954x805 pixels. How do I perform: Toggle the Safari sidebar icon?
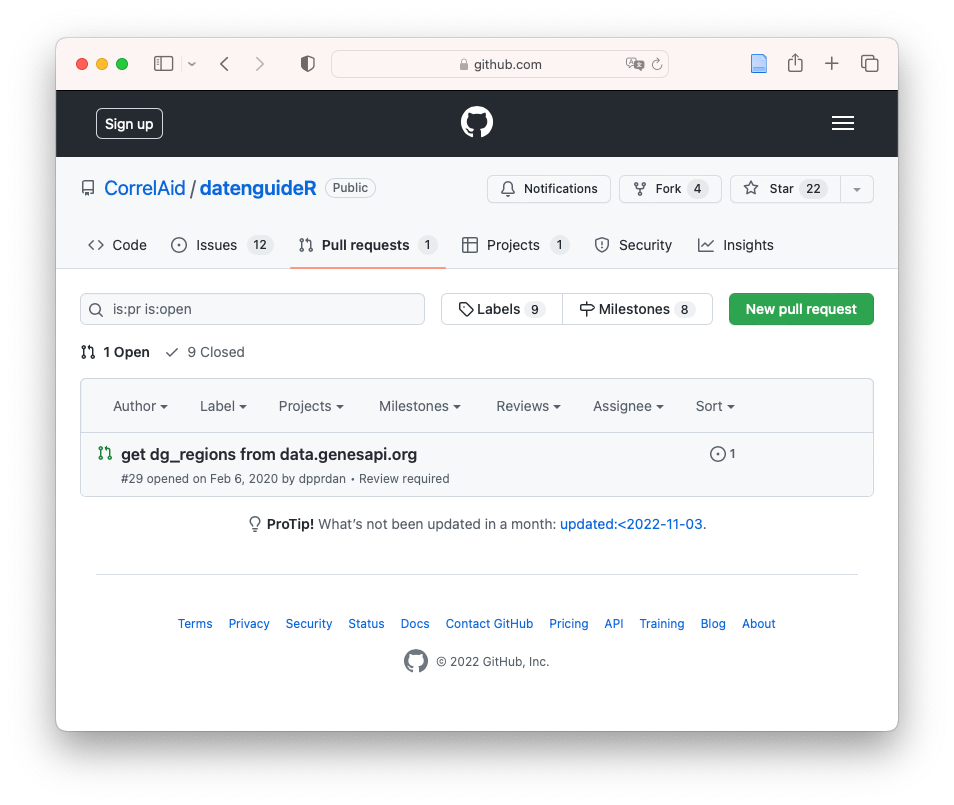[164, 64]
